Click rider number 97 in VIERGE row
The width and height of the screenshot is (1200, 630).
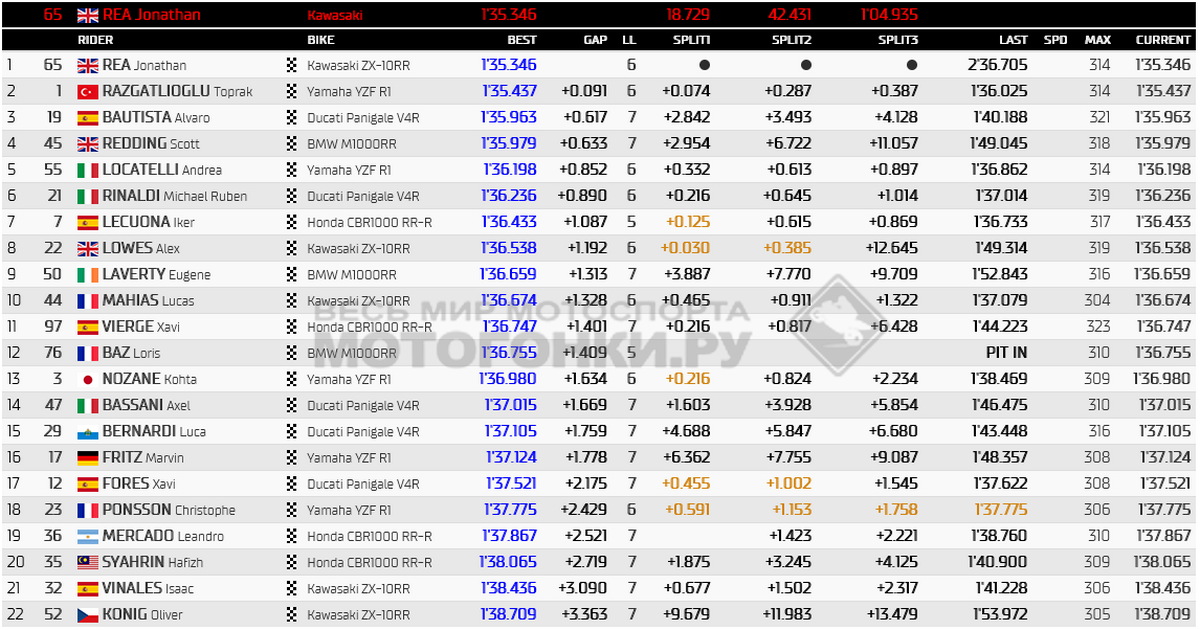pyautogui.click(x=53, y=327)
